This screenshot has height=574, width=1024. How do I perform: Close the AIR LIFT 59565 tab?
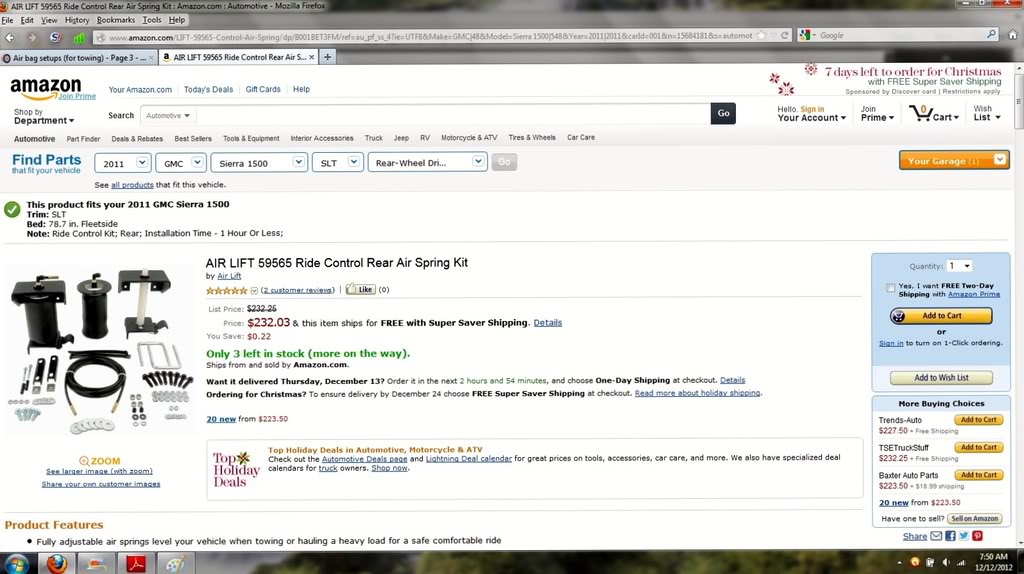[312, 57]
